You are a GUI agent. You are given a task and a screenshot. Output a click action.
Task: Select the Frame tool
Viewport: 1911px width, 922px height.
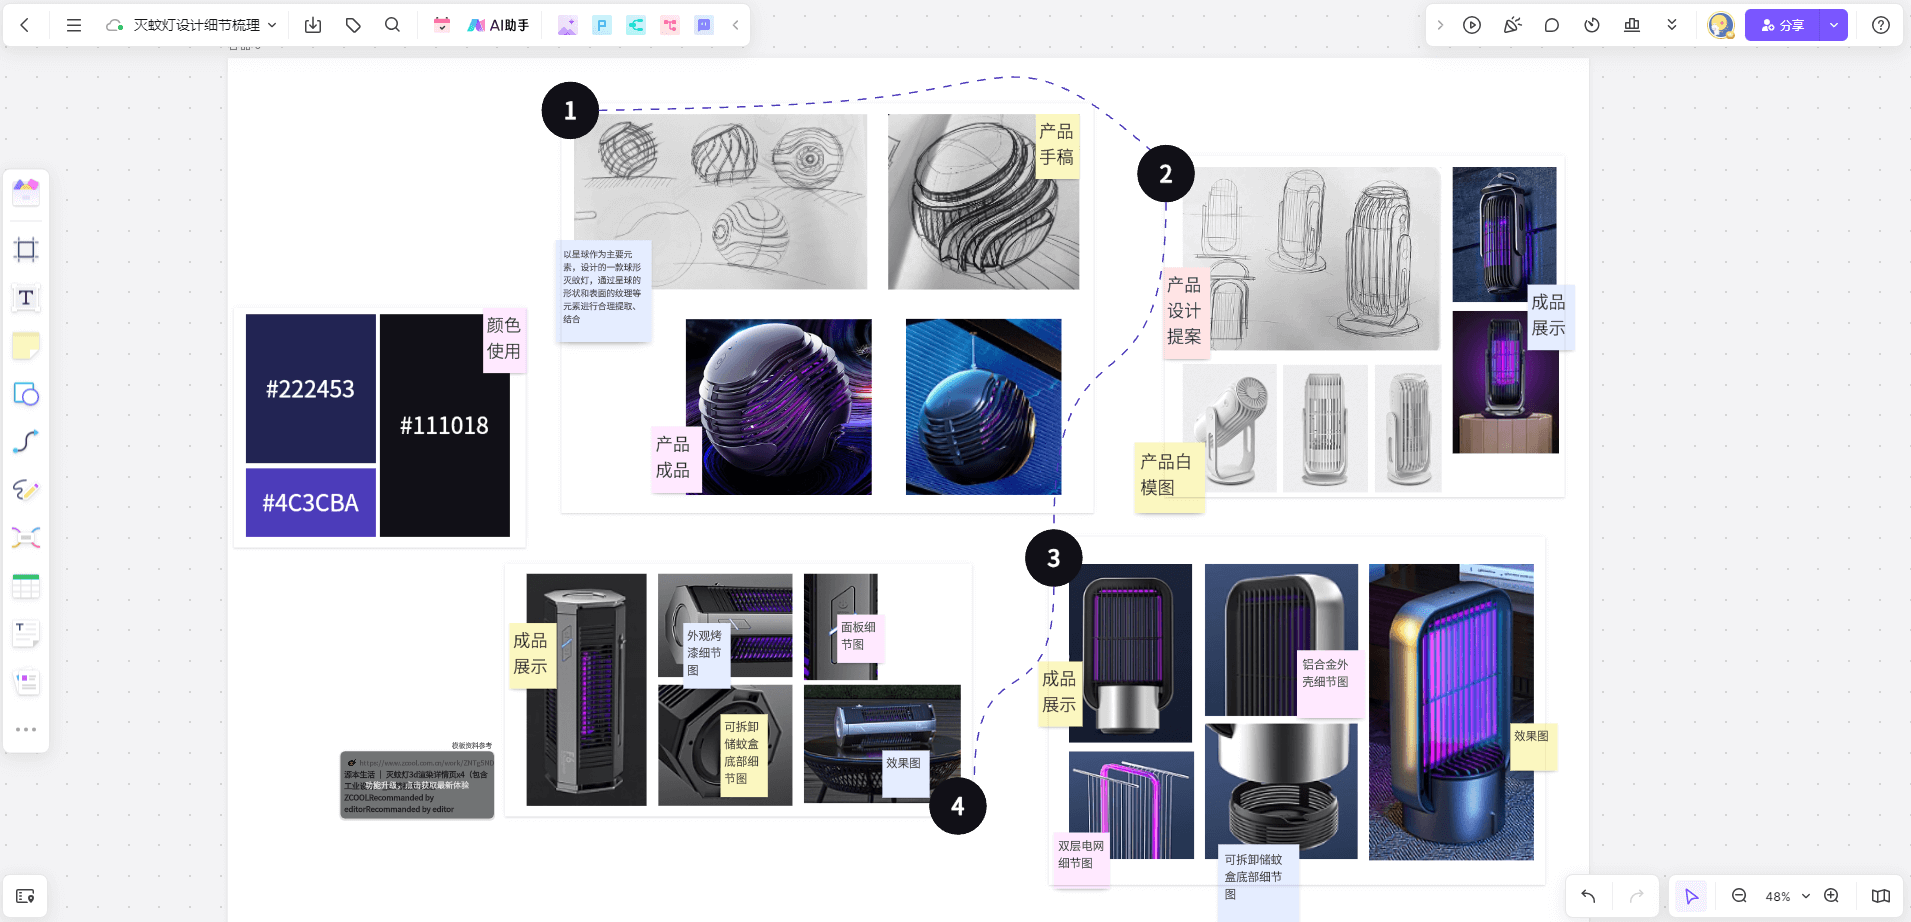(x=26, y=249)
